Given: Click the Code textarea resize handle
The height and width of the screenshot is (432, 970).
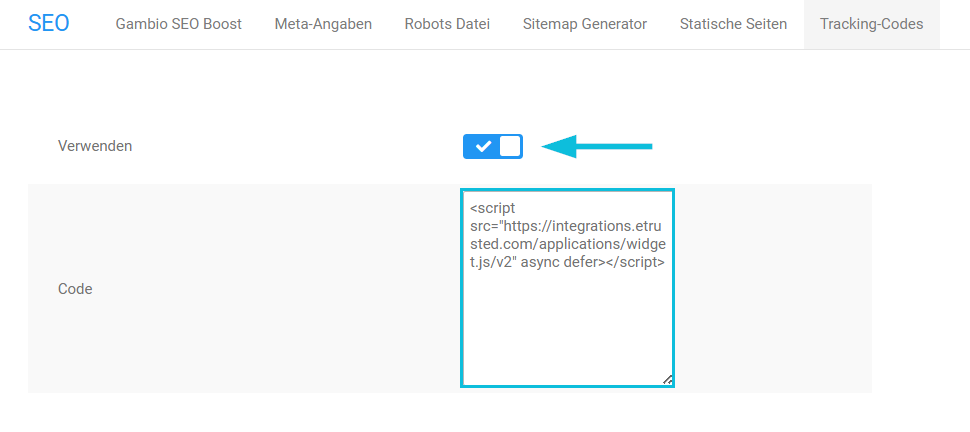Looking at the screenshot, I should [x=668, y=380].
